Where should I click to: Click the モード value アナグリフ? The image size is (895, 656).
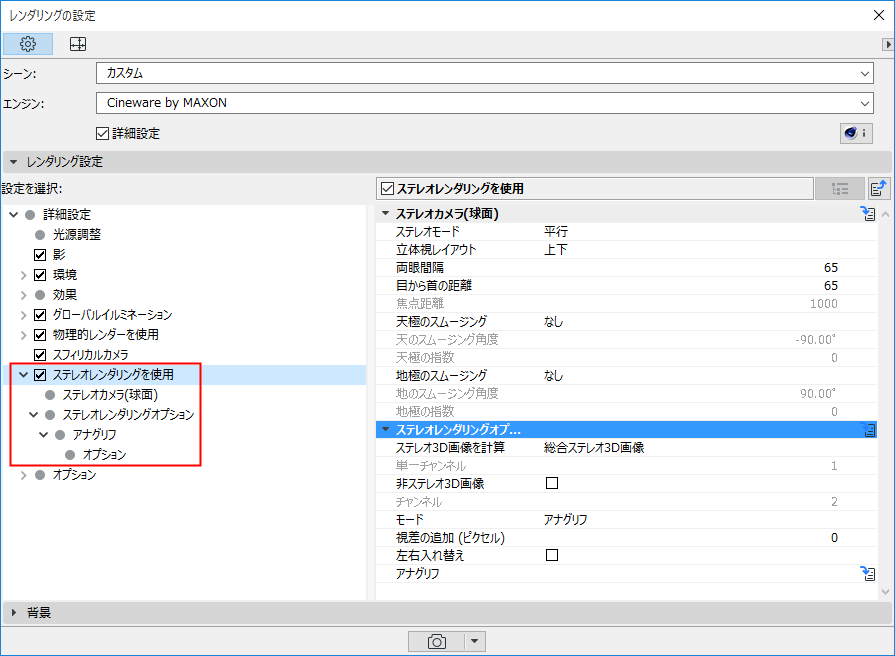(566, 520)
